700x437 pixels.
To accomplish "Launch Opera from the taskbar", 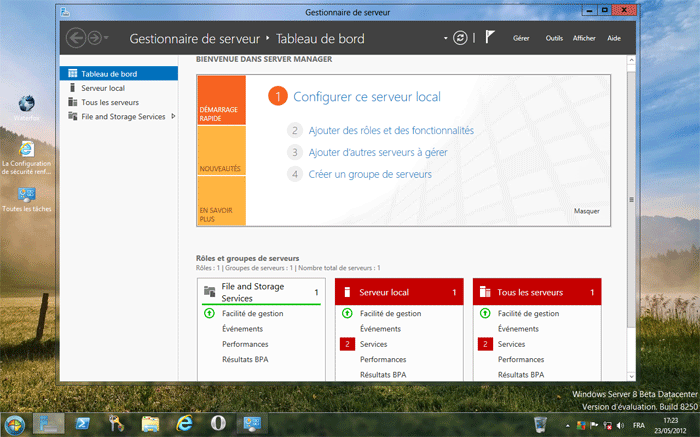I will tap(218, 423).
